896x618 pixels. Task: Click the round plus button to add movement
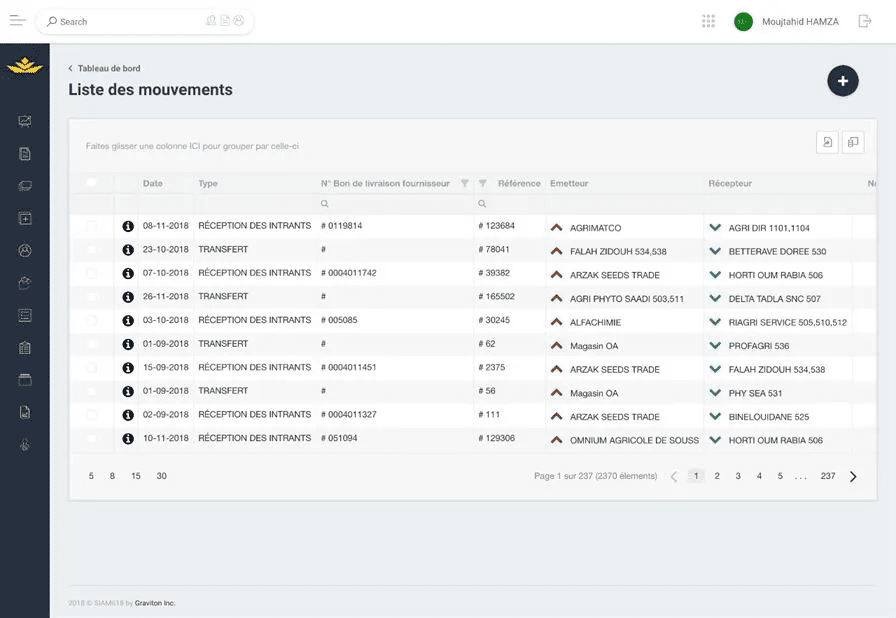(842, 81)
